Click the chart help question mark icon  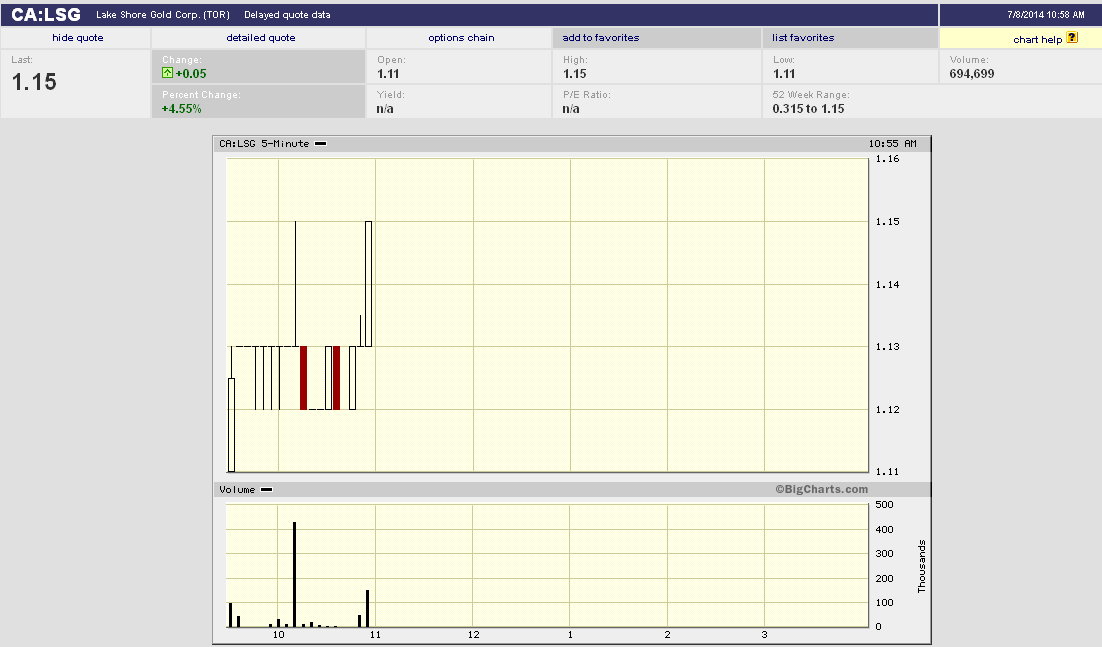point(1072,37)
